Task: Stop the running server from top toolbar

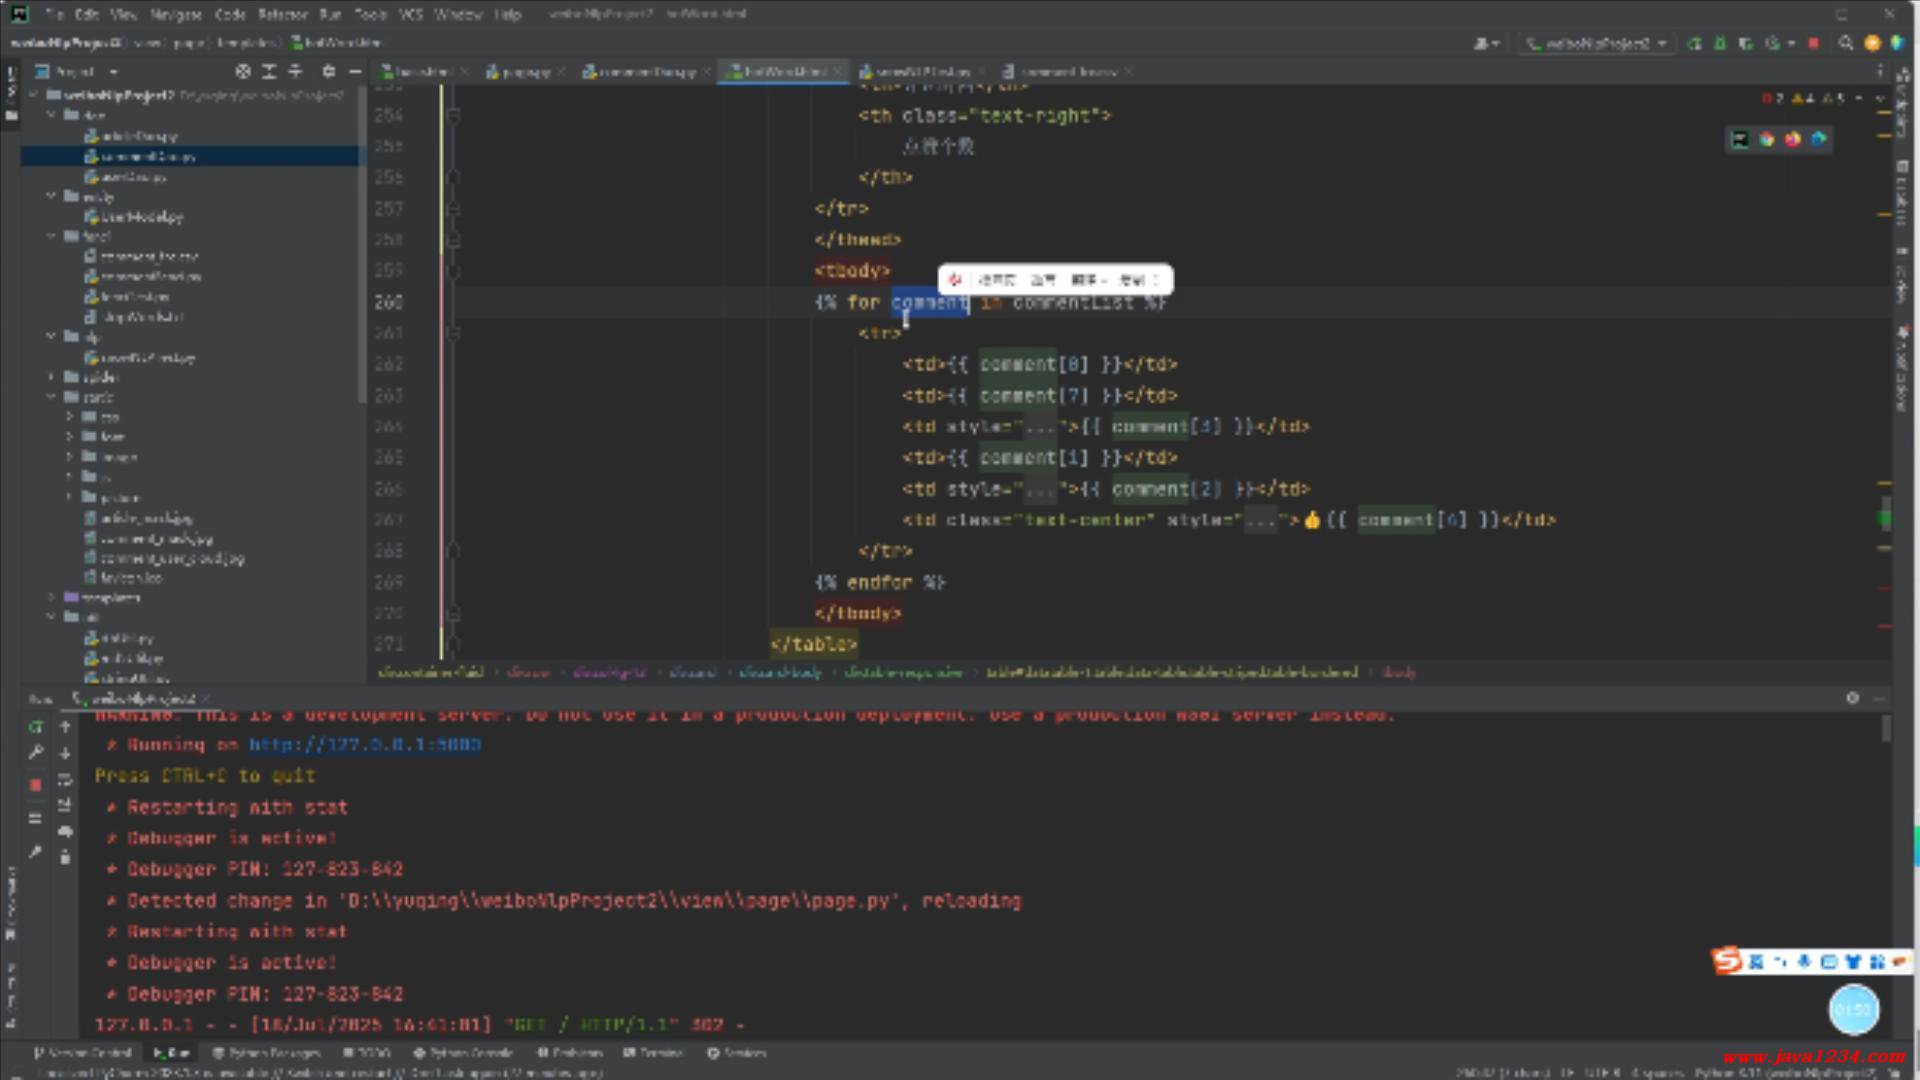Action: click(x=1813, y=43)
